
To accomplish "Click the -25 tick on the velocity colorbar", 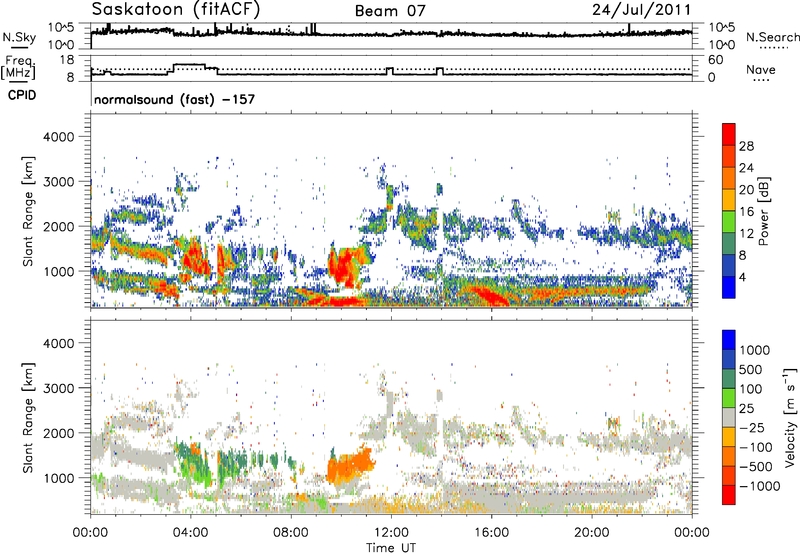I will pyautogui.click(x=753, y=427).
